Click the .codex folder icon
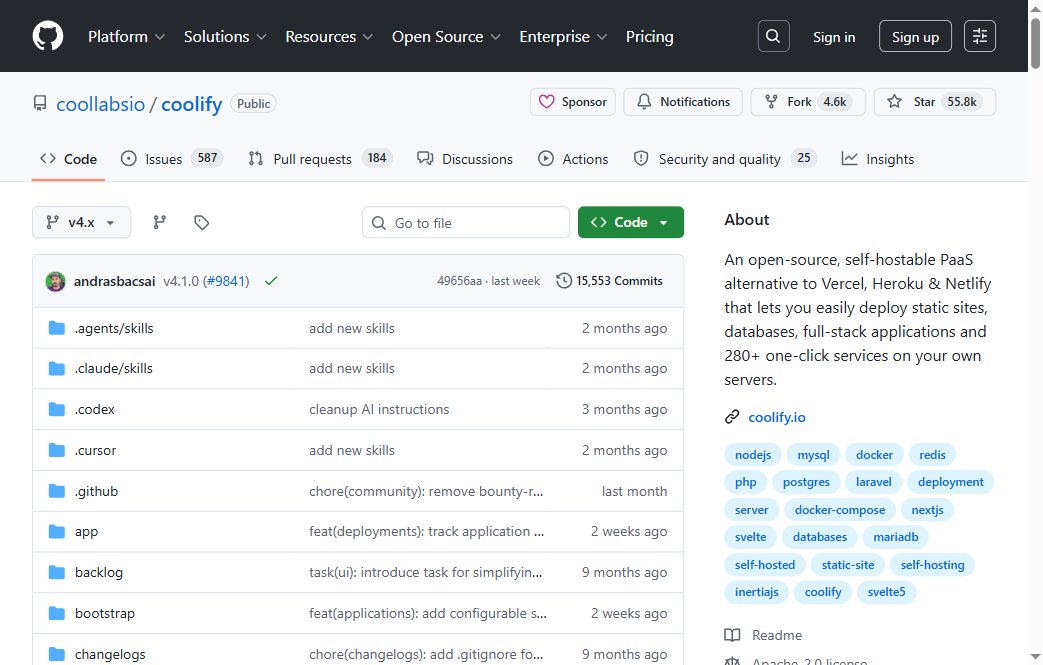The image size is (1043, 665). [x=57, y=410]
